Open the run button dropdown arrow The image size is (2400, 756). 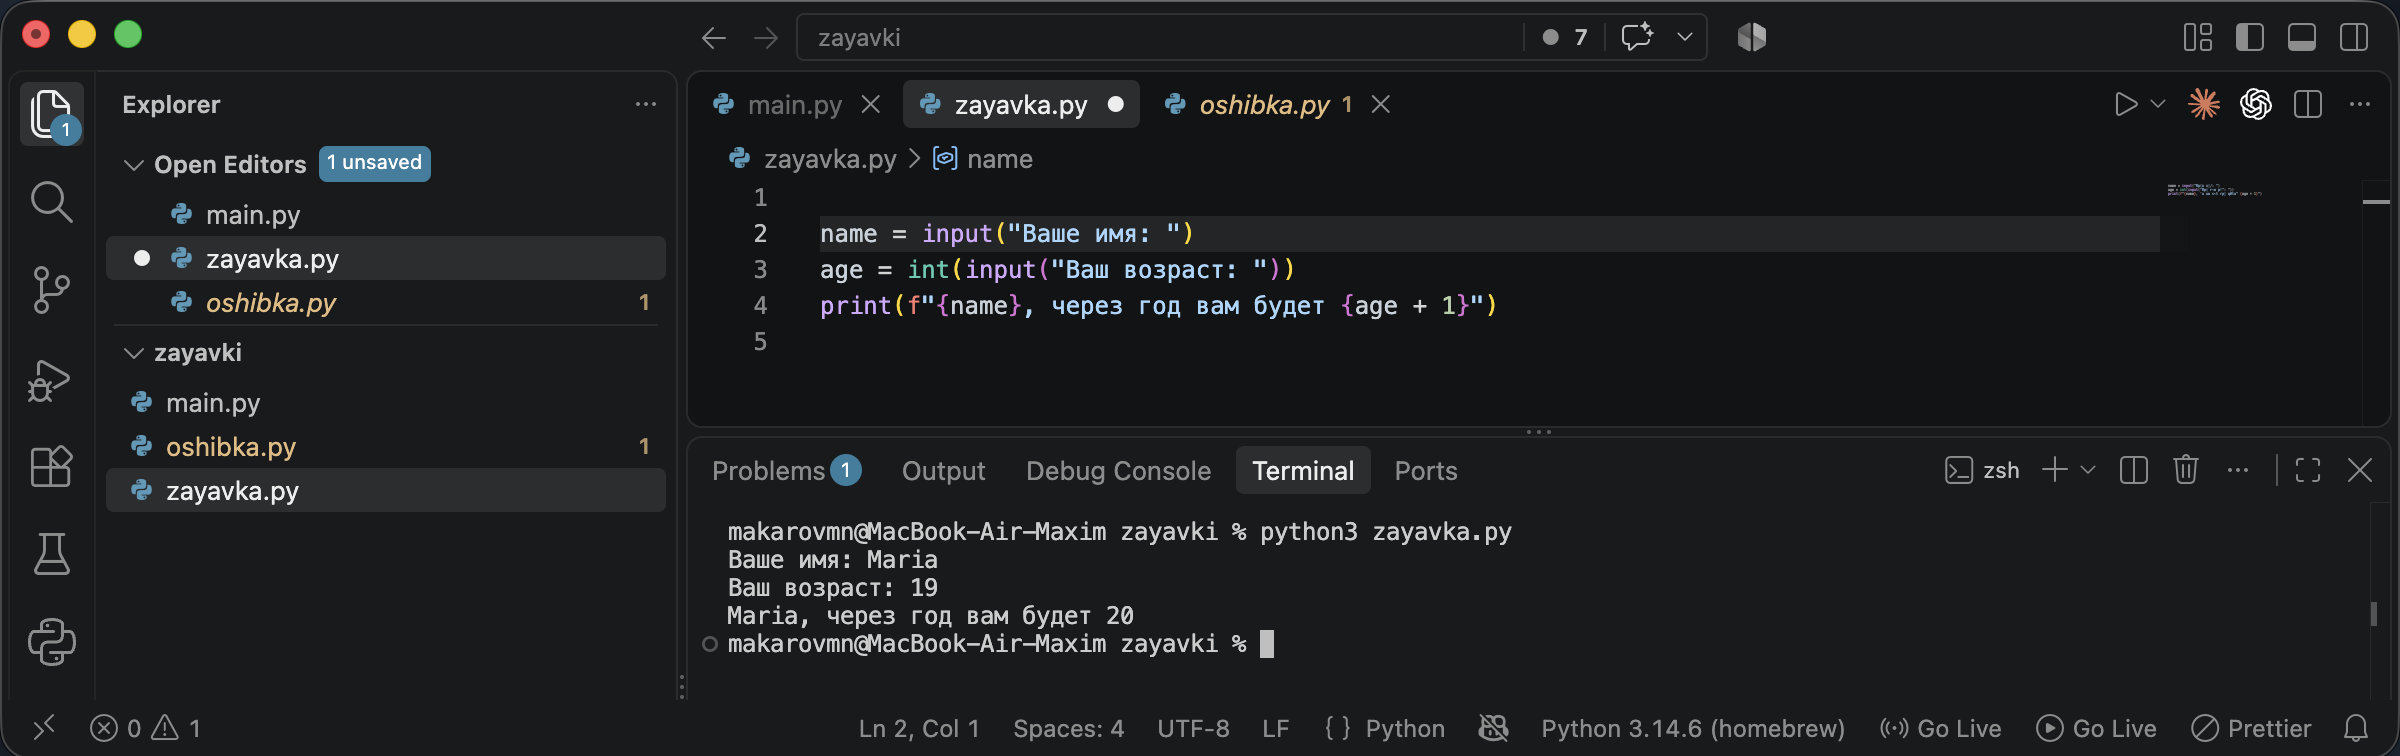[x=2157, y=104]
